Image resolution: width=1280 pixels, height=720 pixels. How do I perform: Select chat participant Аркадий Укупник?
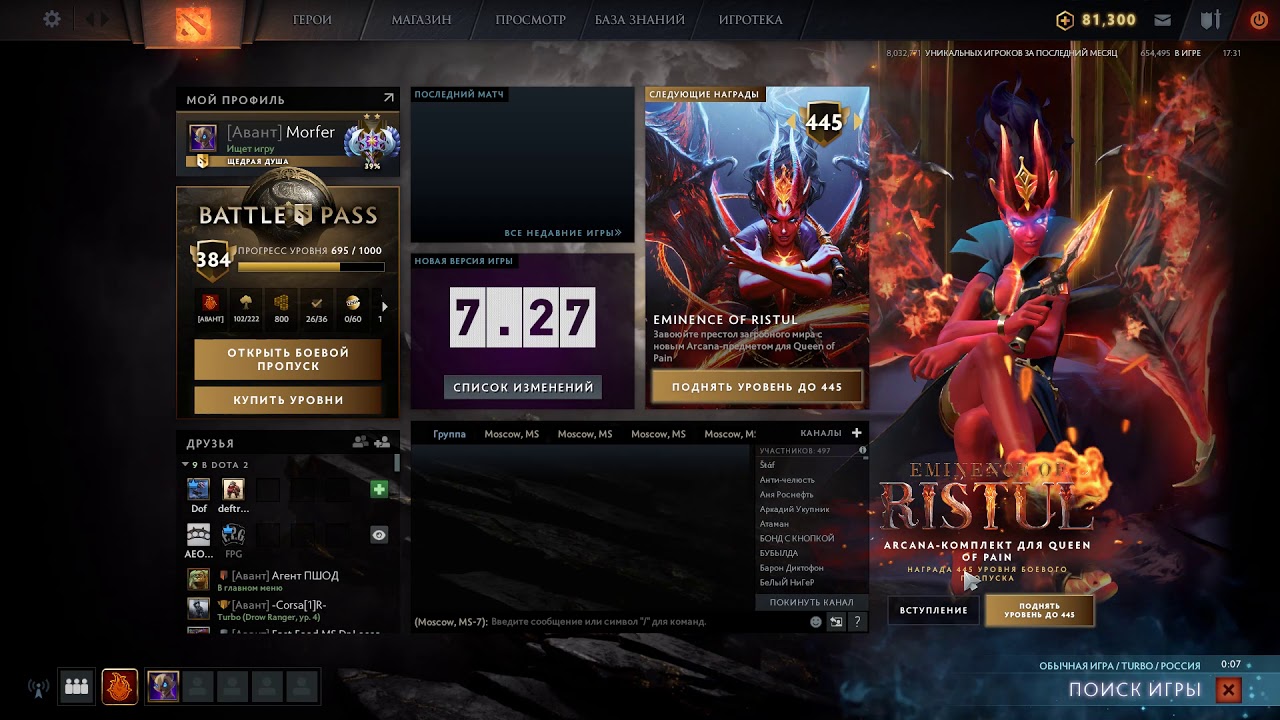pos(794,509)
